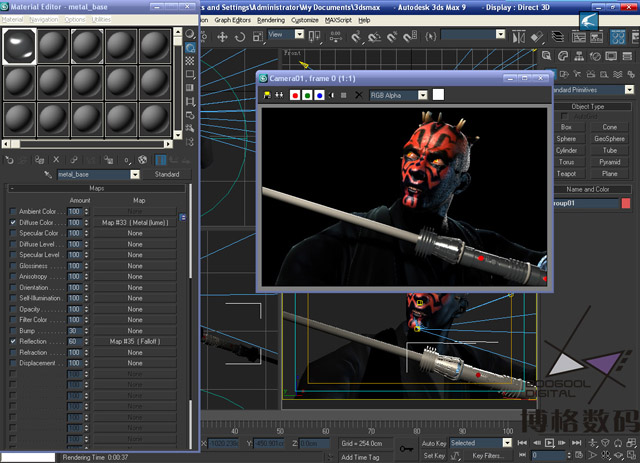Click the Standard material type button
This screenshot has height=463, width=640.
tap(167, 175)
